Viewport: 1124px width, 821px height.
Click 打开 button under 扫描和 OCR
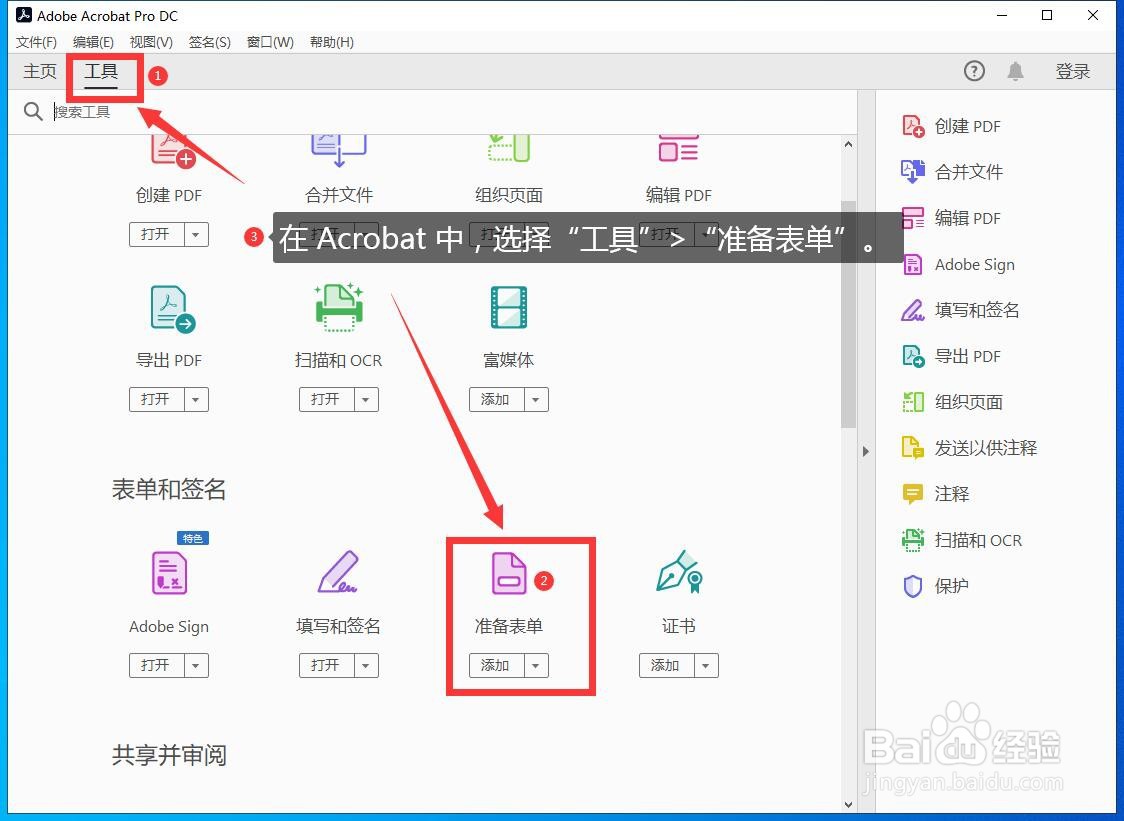(326, 399)
